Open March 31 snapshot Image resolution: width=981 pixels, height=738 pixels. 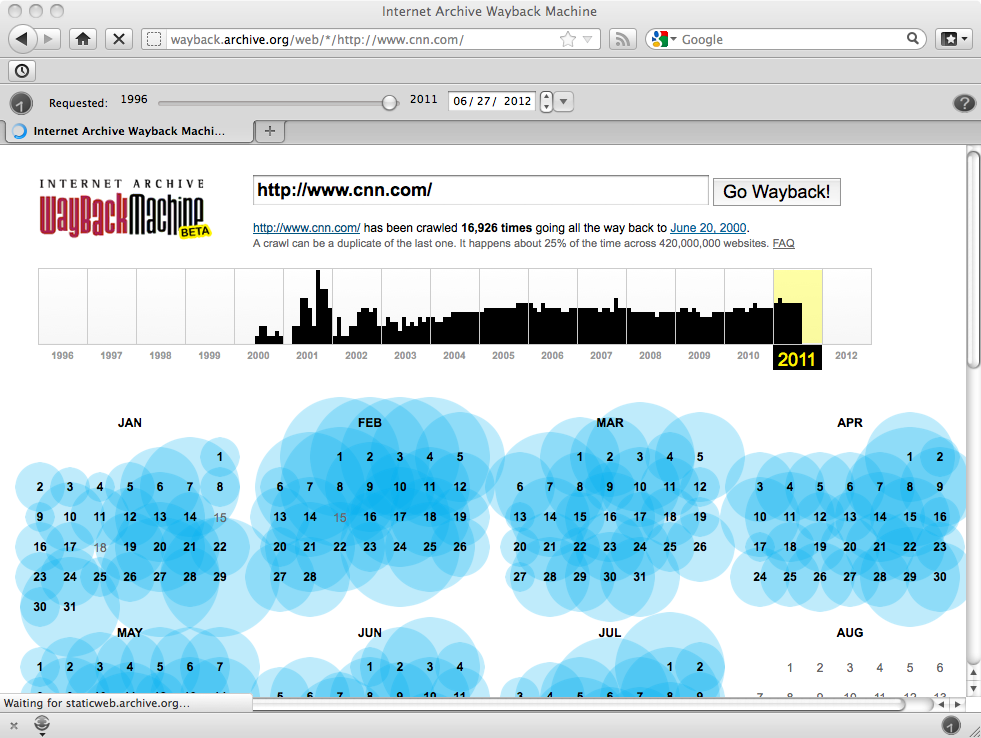(x=639, y=577)
